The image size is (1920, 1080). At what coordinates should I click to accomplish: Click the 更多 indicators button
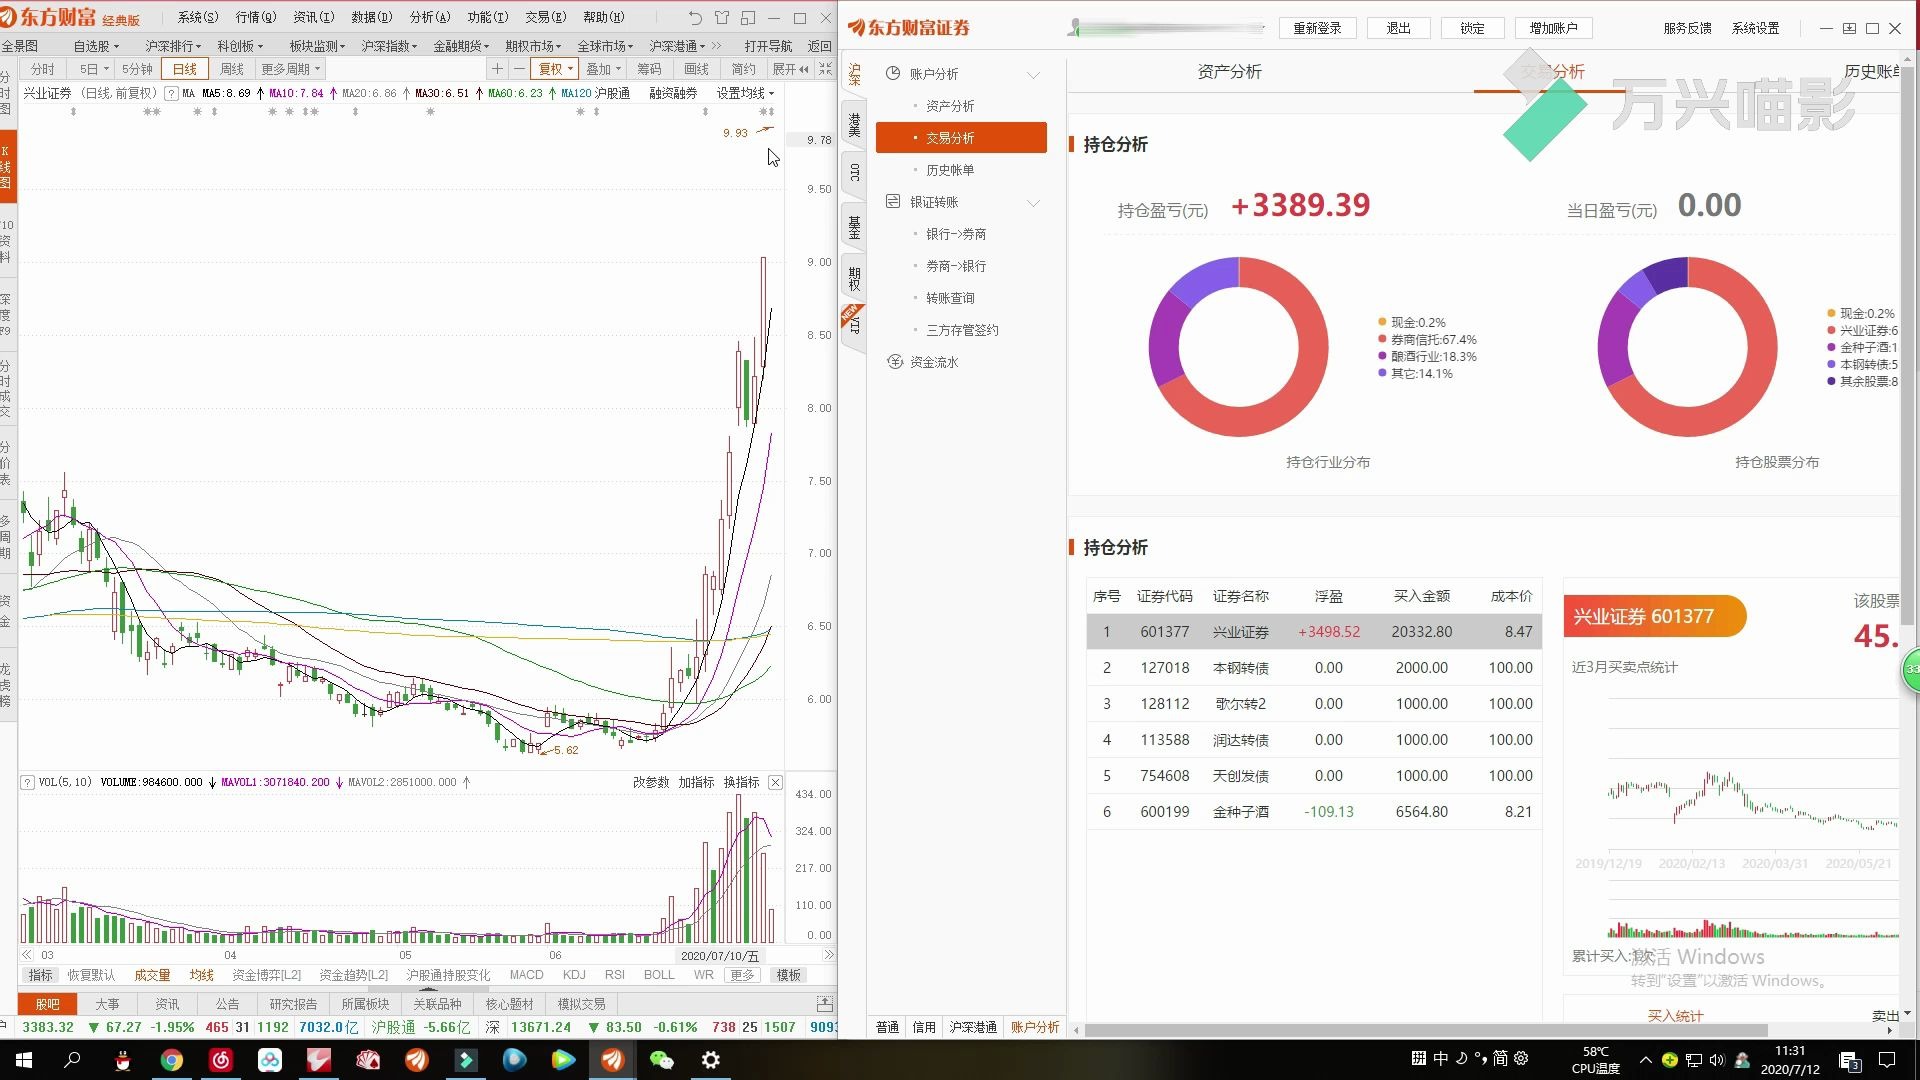(x=742, y=975)
